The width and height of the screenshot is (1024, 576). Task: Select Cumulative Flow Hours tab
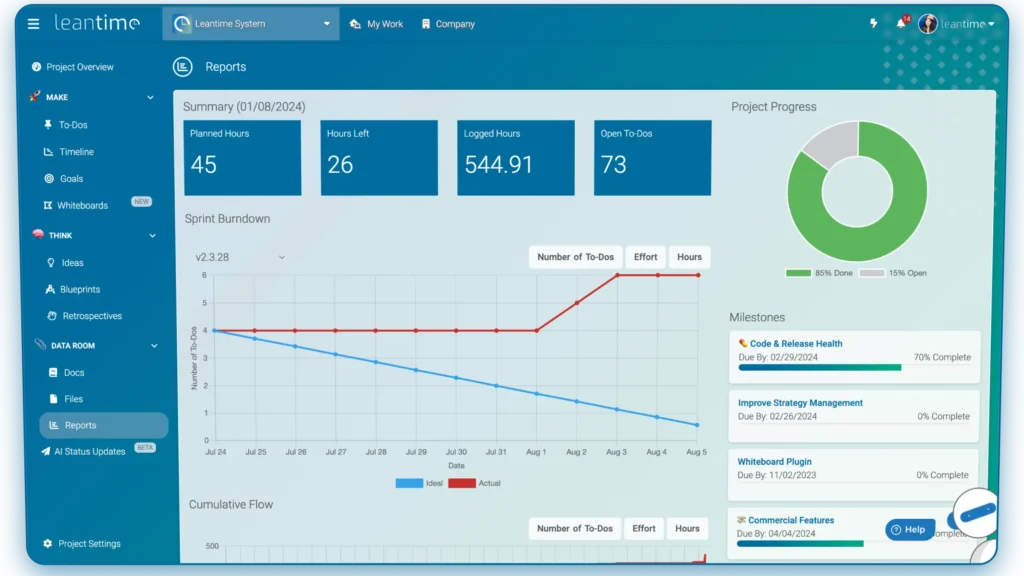(687, 528)
